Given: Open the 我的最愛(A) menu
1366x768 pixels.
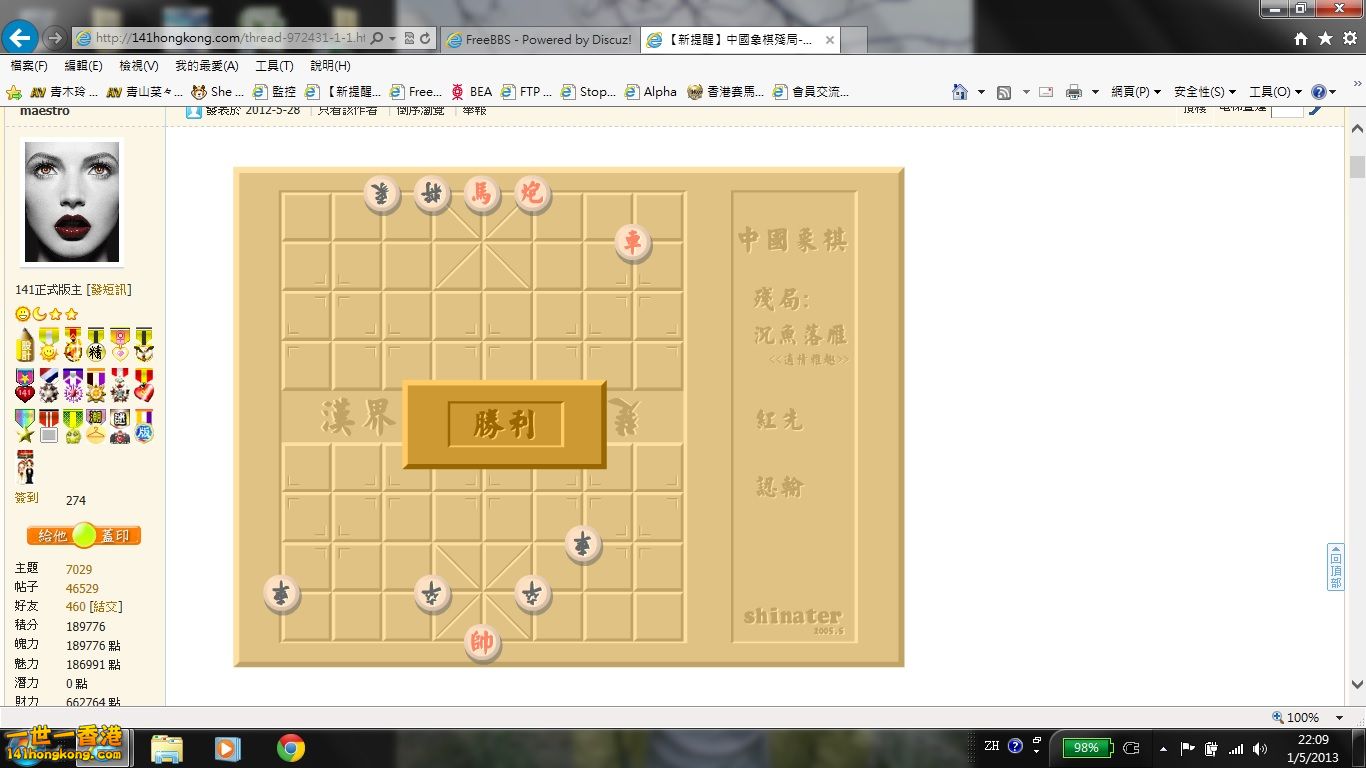Looking at the screenshot, I should click(x=206, y=66).
